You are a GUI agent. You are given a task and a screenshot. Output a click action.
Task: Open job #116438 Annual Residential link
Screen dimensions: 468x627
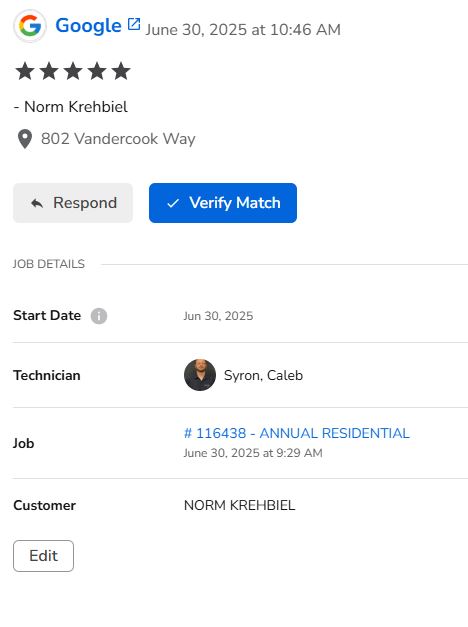tap(296, 433)
